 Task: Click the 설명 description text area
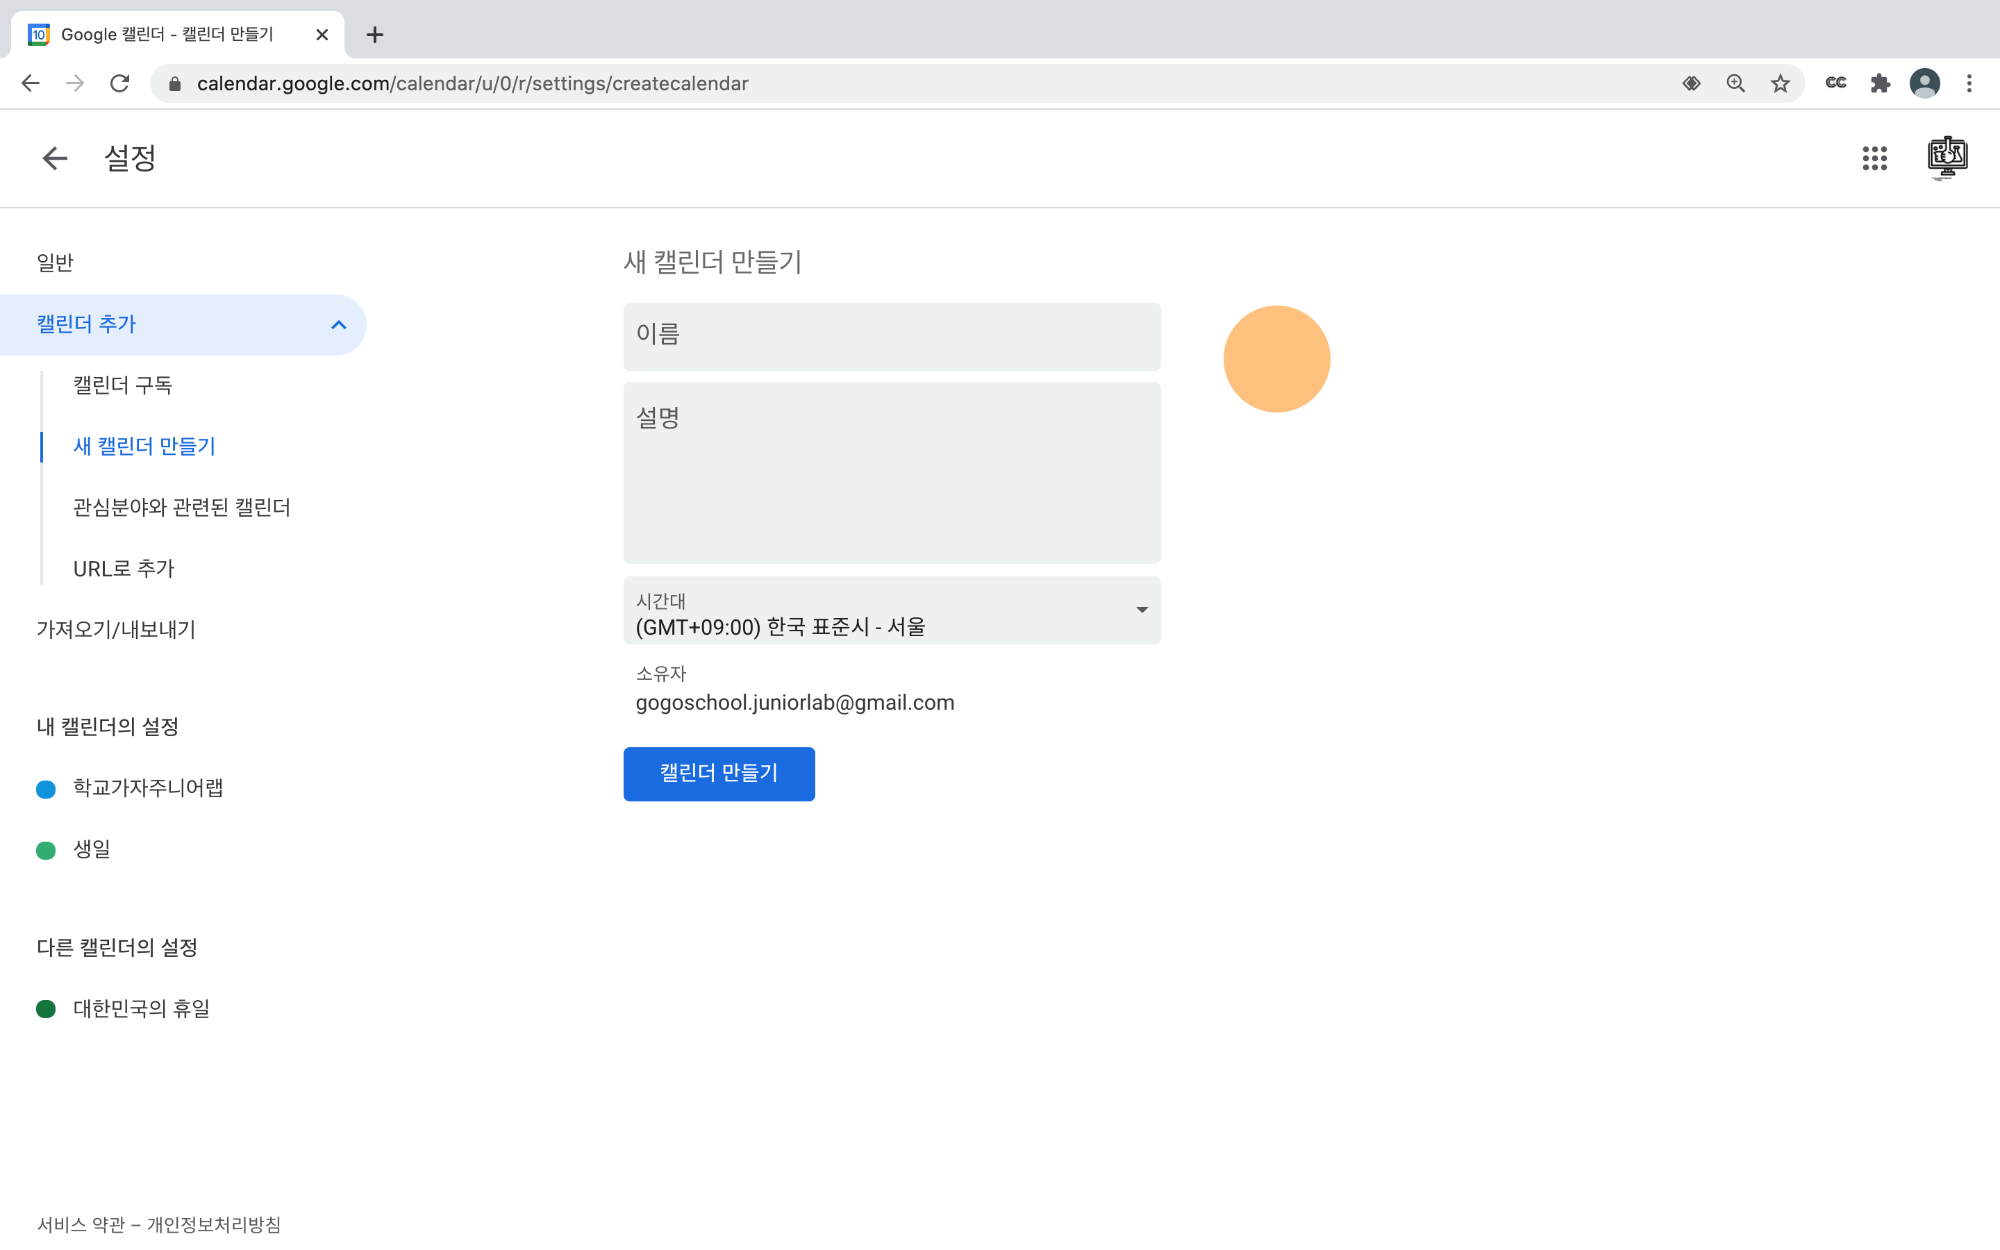coord(891,473)
